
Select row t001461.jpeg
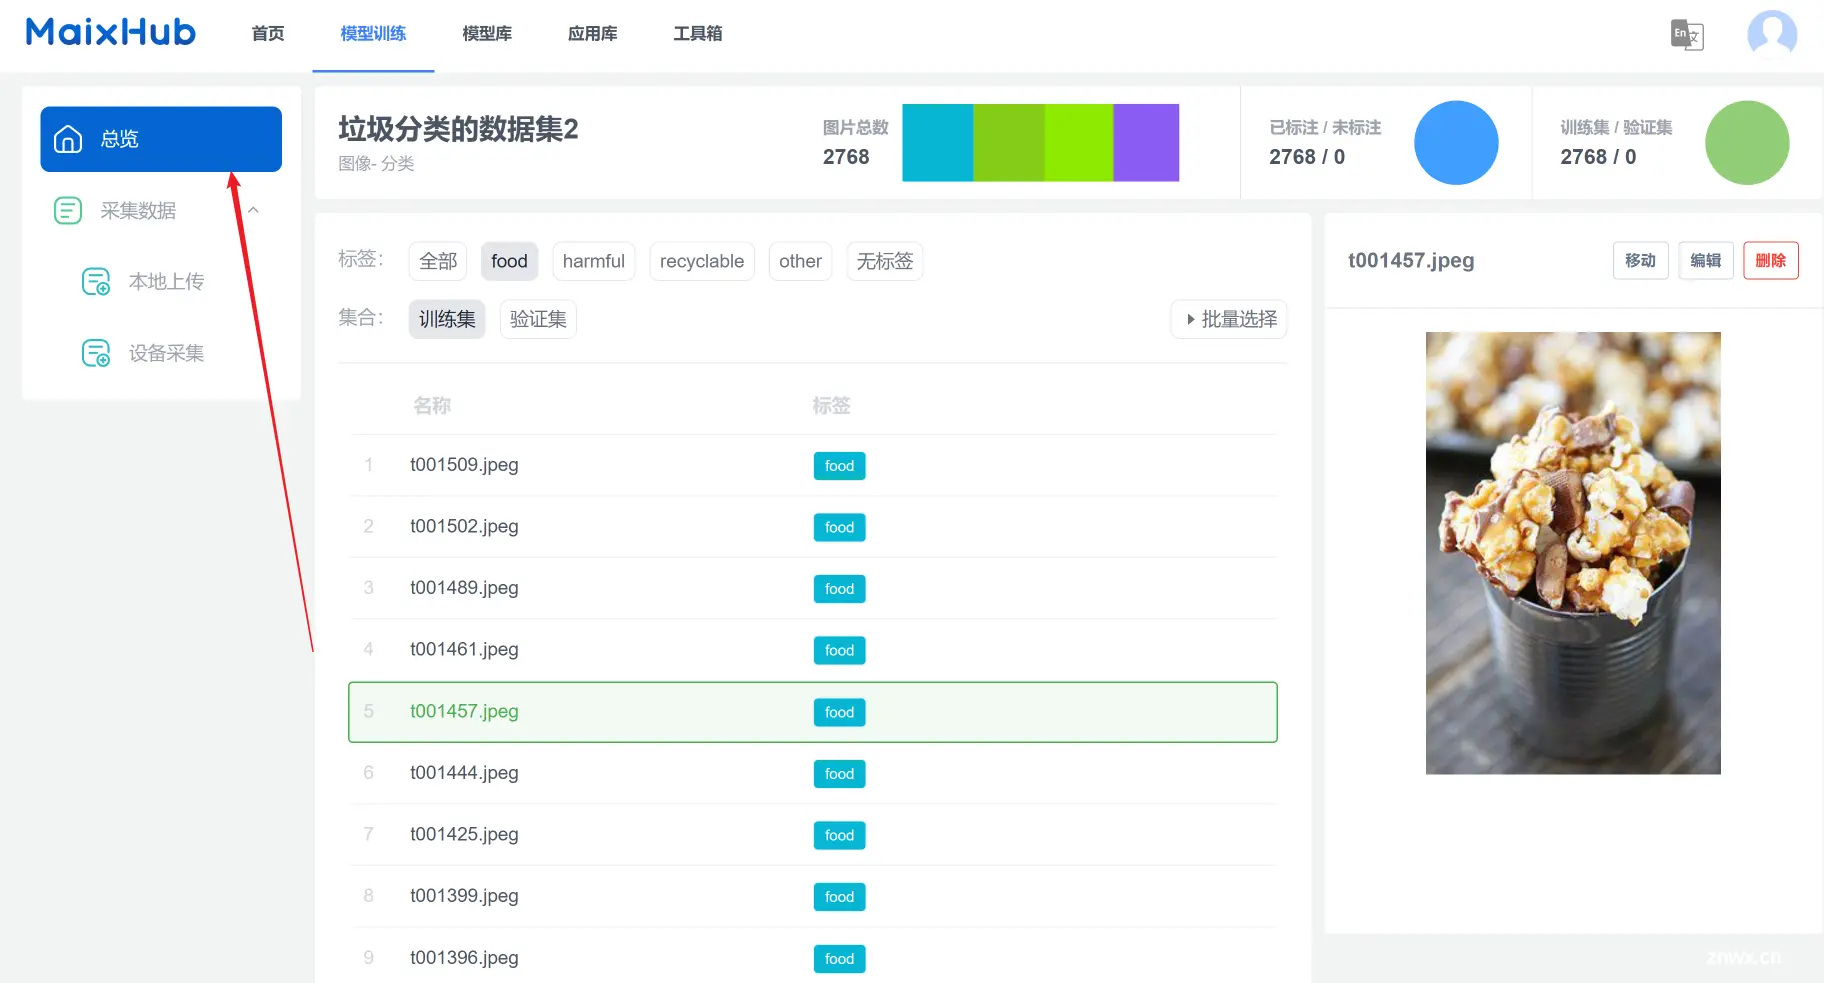(x=813, y=650)
